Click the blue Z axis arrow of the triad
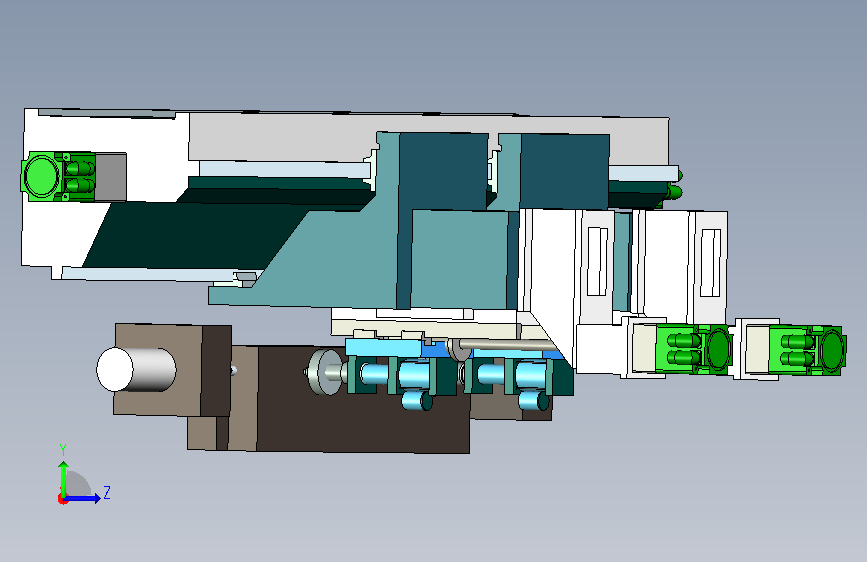This screenshot has height=562, width=867. (82, 498)
